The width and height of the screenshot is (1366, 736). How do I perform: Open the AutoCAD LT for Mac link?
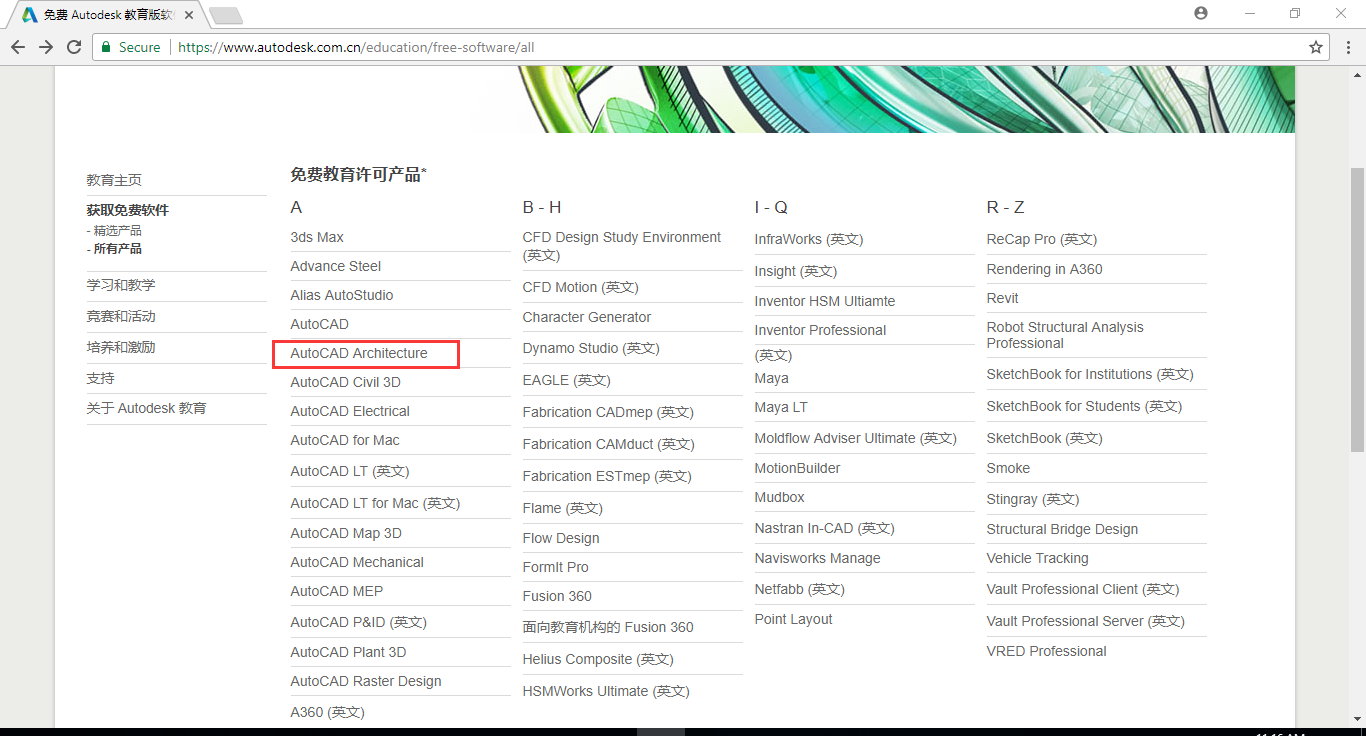click(375, 503)
